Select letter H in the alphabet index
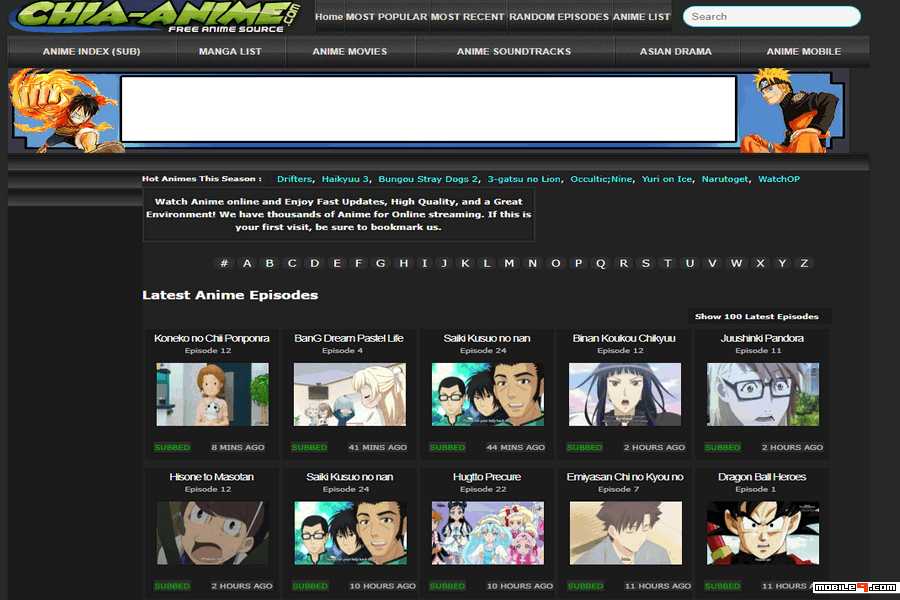The image size is (900, 600). (404, 263)
